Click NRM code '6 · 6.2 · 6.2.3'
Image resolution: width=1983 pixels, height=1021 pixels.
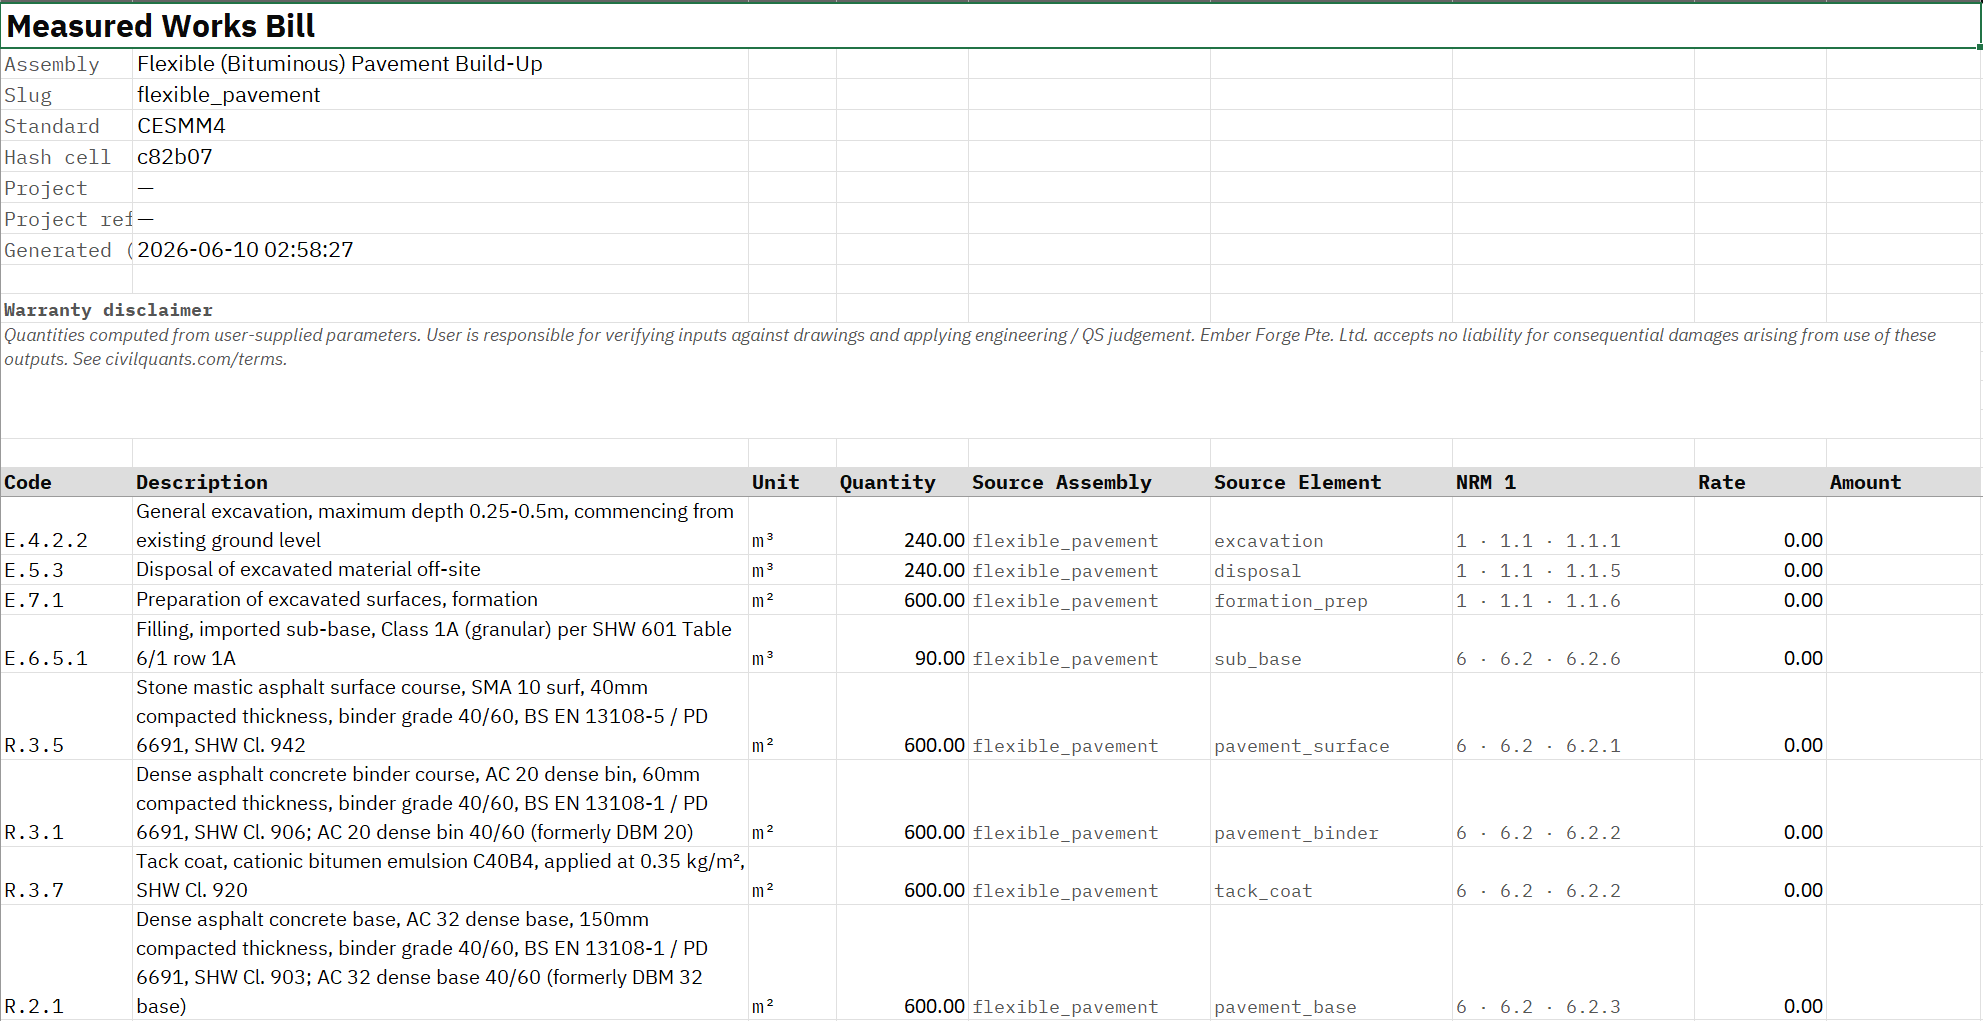pyautogui.click(x=1573, y=963)
